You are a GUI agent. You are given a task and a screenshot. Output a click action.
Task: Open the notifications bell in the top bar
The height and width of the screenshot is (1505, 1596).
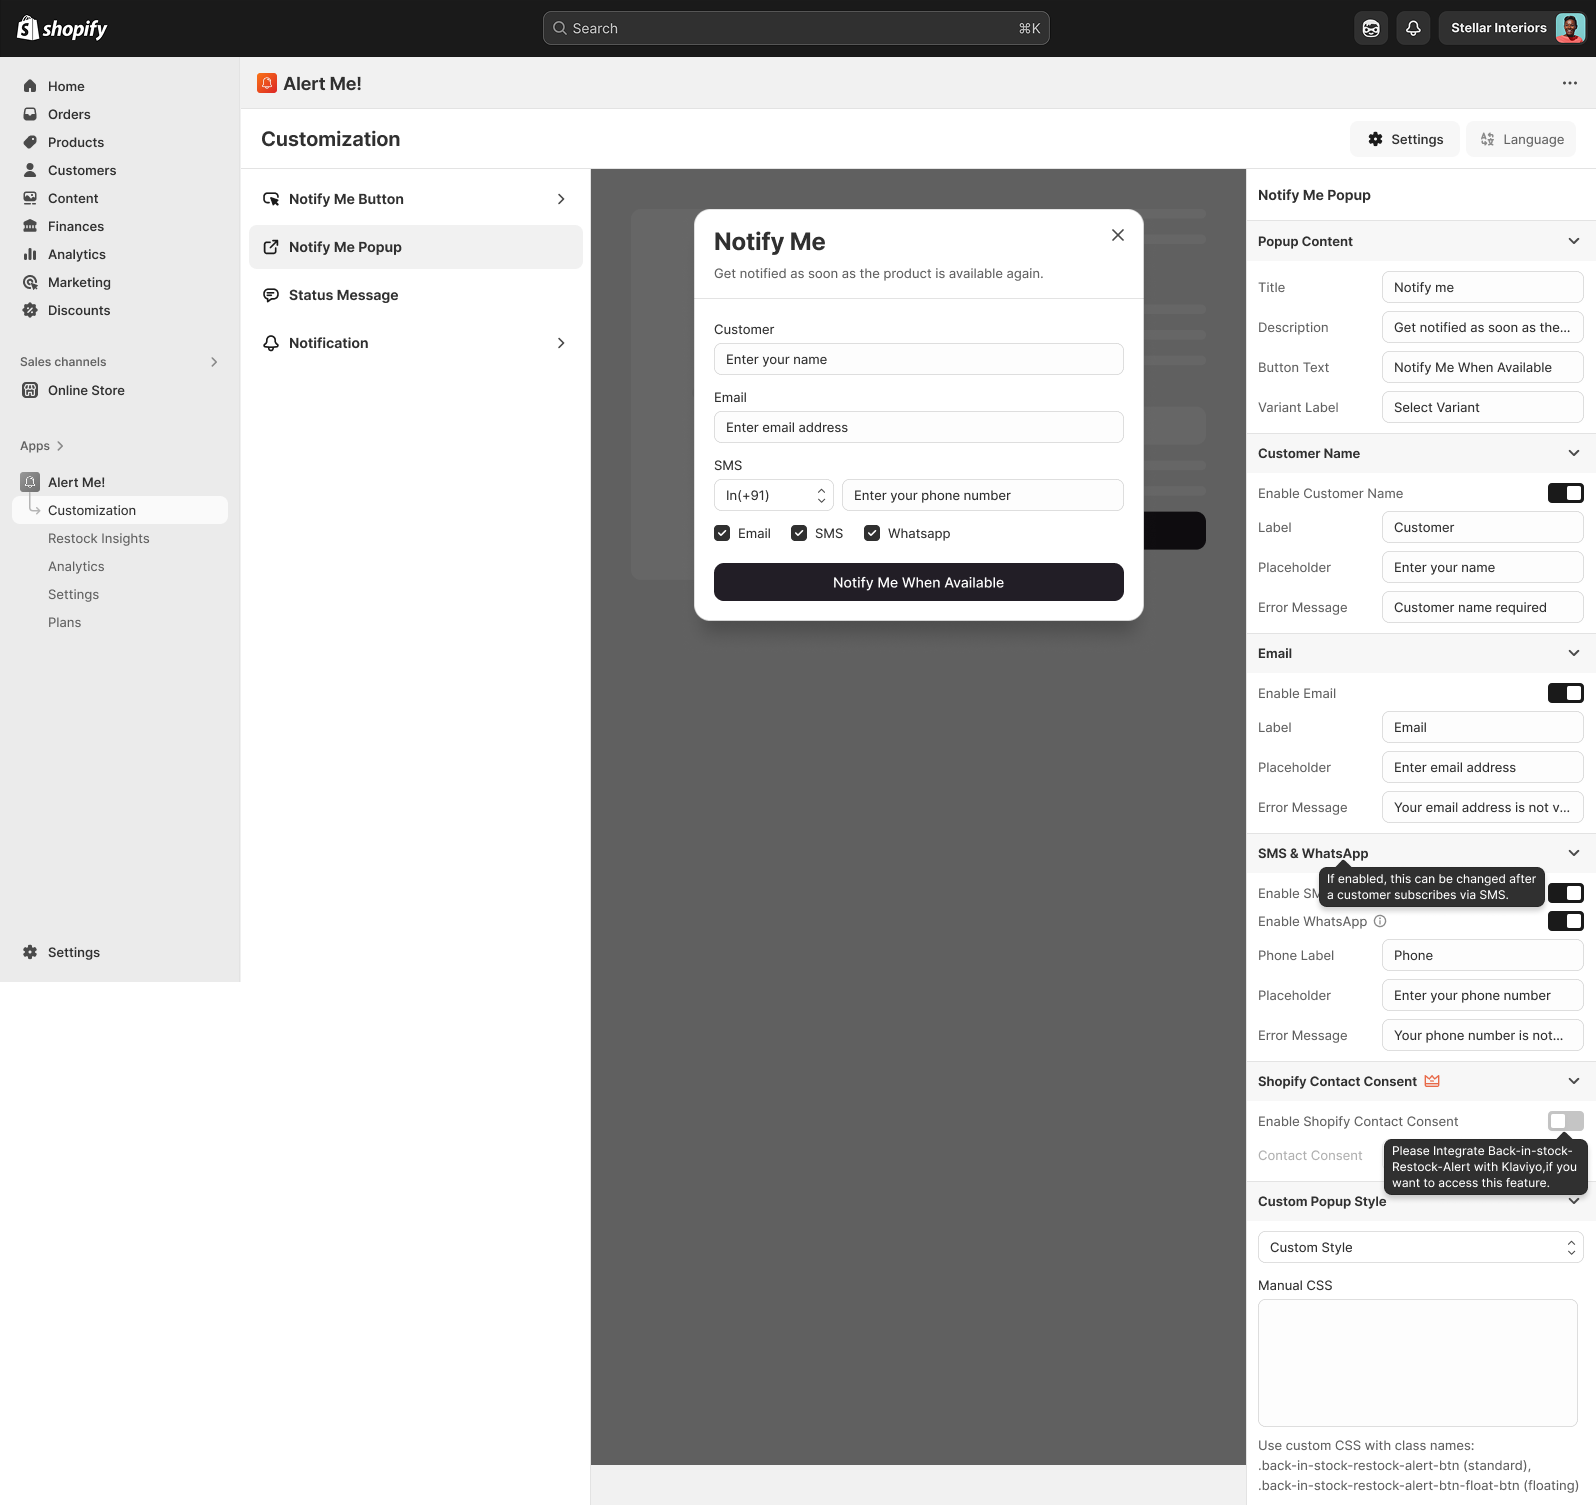[x=1413, y=28]
